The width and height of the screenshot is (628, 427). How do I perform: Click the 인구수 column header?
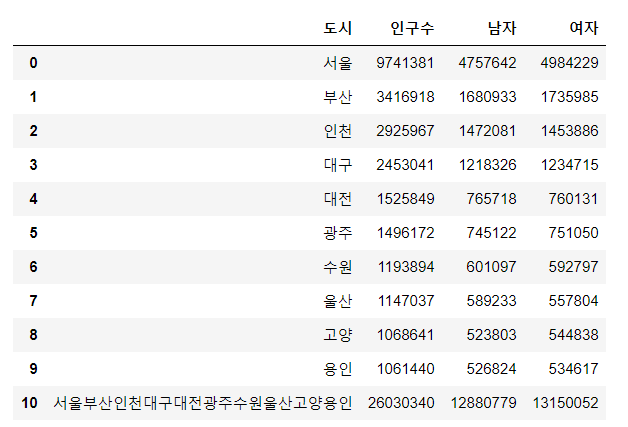(412, 28)
